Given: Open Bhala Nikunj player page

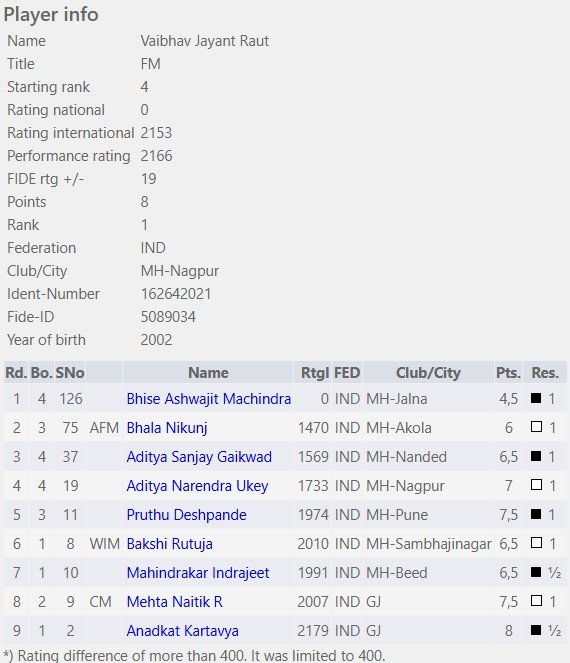Looking at the screenshot, I should point(167,428).
